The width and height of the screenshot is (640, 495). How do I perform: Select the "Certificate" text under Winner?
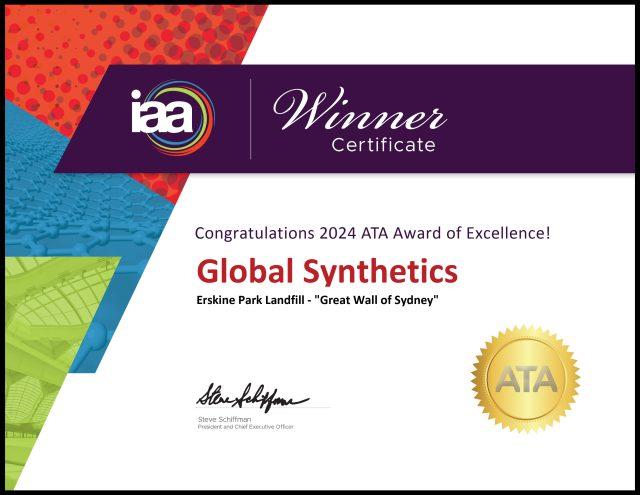click(x=383, y=145)
